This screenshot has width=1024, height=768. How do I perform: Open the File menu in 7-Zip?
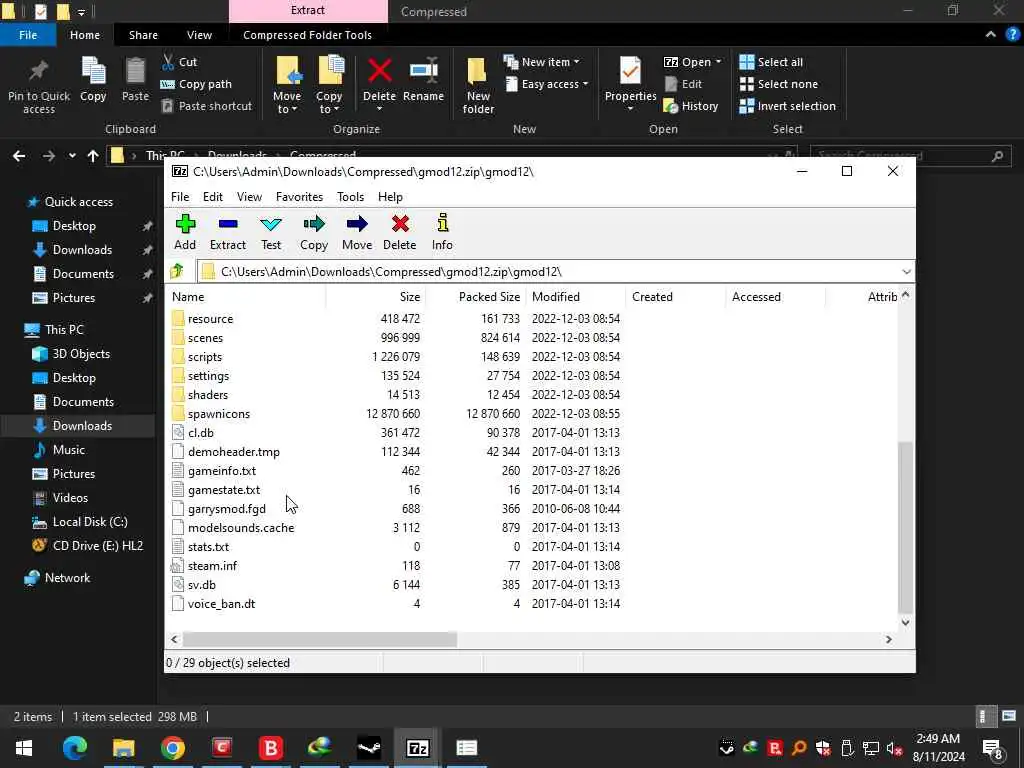tap(180, 197)
